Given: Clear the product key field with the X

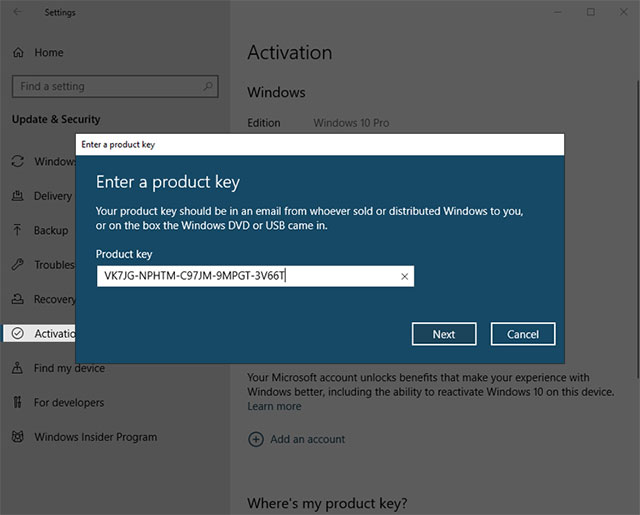Looking at the screenshot, I should (x=404, y=276).
